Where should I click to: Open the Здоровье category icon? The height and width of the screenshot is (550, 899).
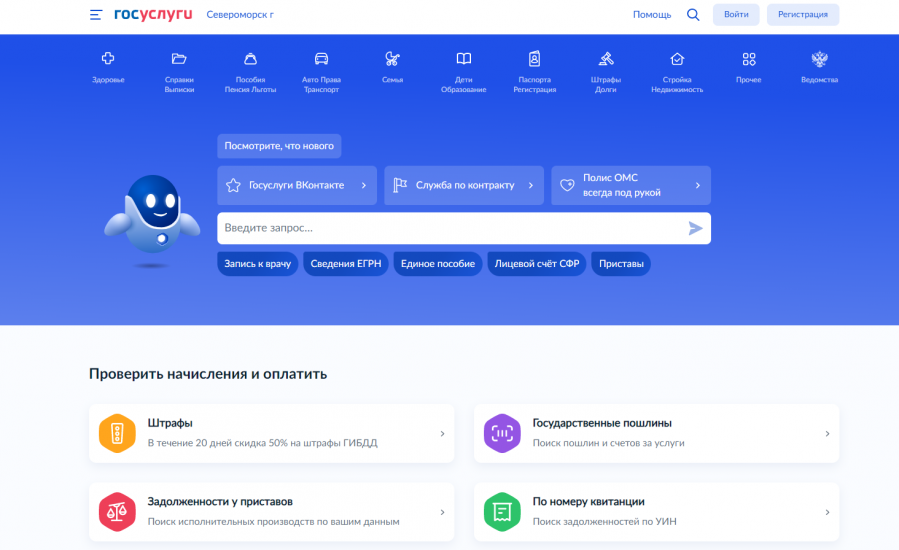click(x=108, y=58)
